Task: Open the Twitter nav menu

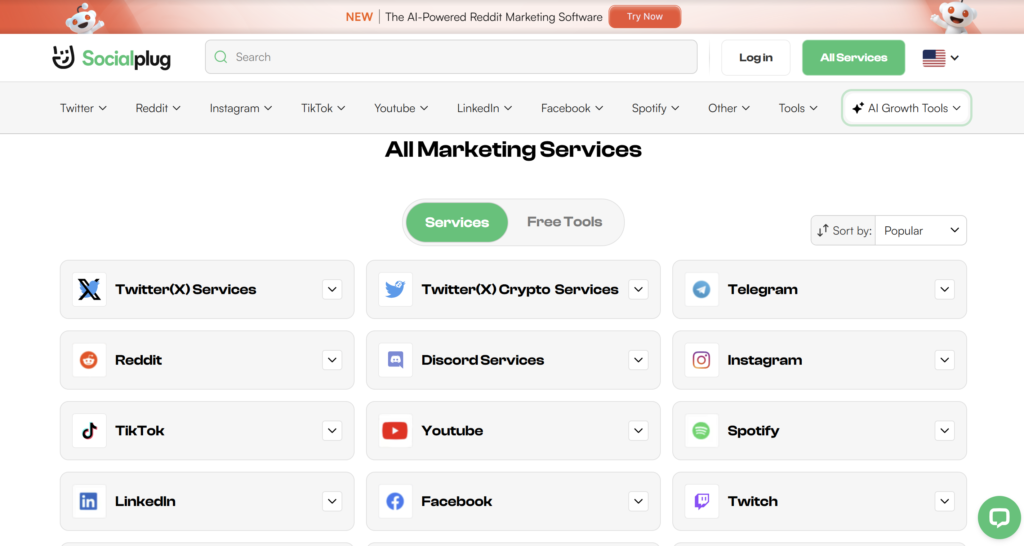Action: (83, 108)
